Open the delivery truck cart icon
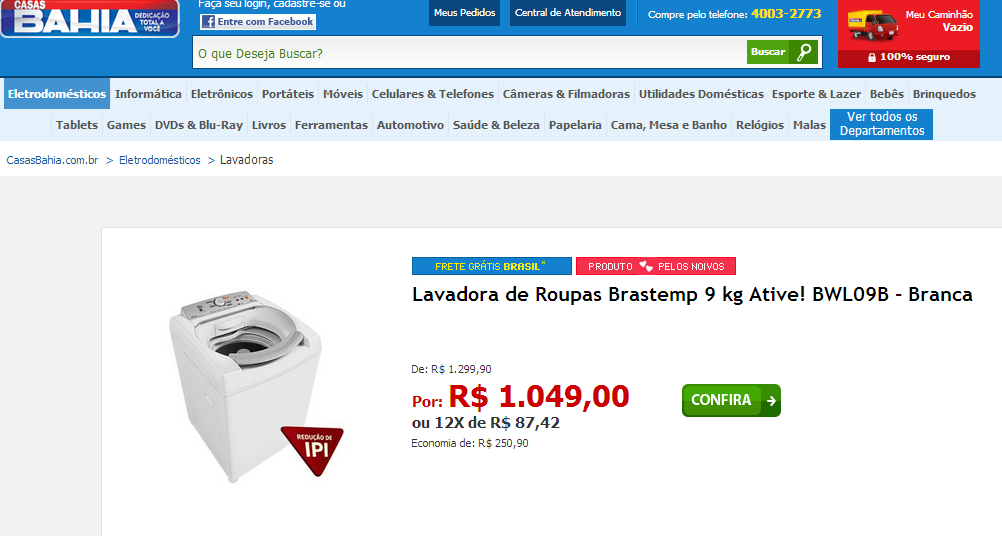The height and width of the screenshot is (536, 1002). click(x=873, y=25)
